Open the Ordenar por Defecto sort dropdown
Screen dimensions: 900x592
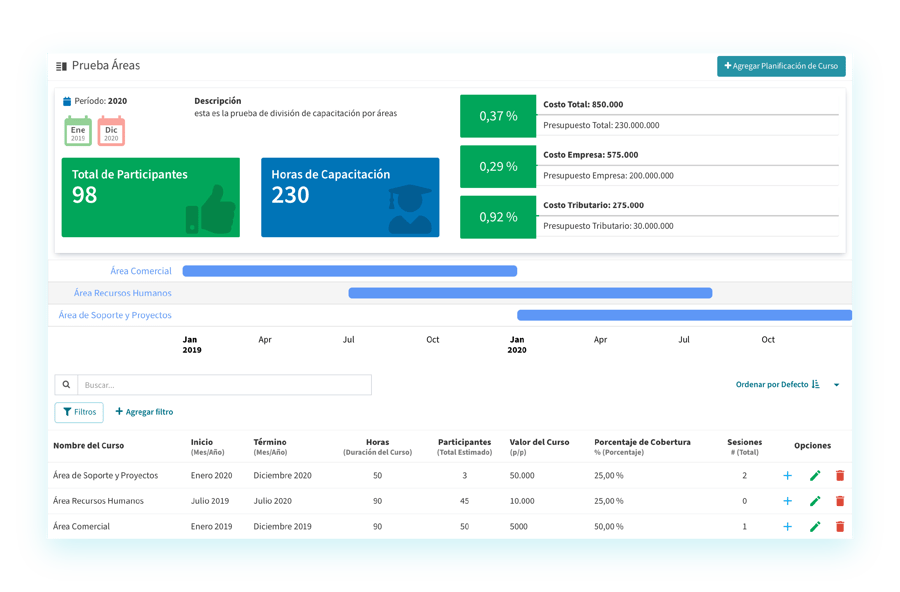coord(777,385)
